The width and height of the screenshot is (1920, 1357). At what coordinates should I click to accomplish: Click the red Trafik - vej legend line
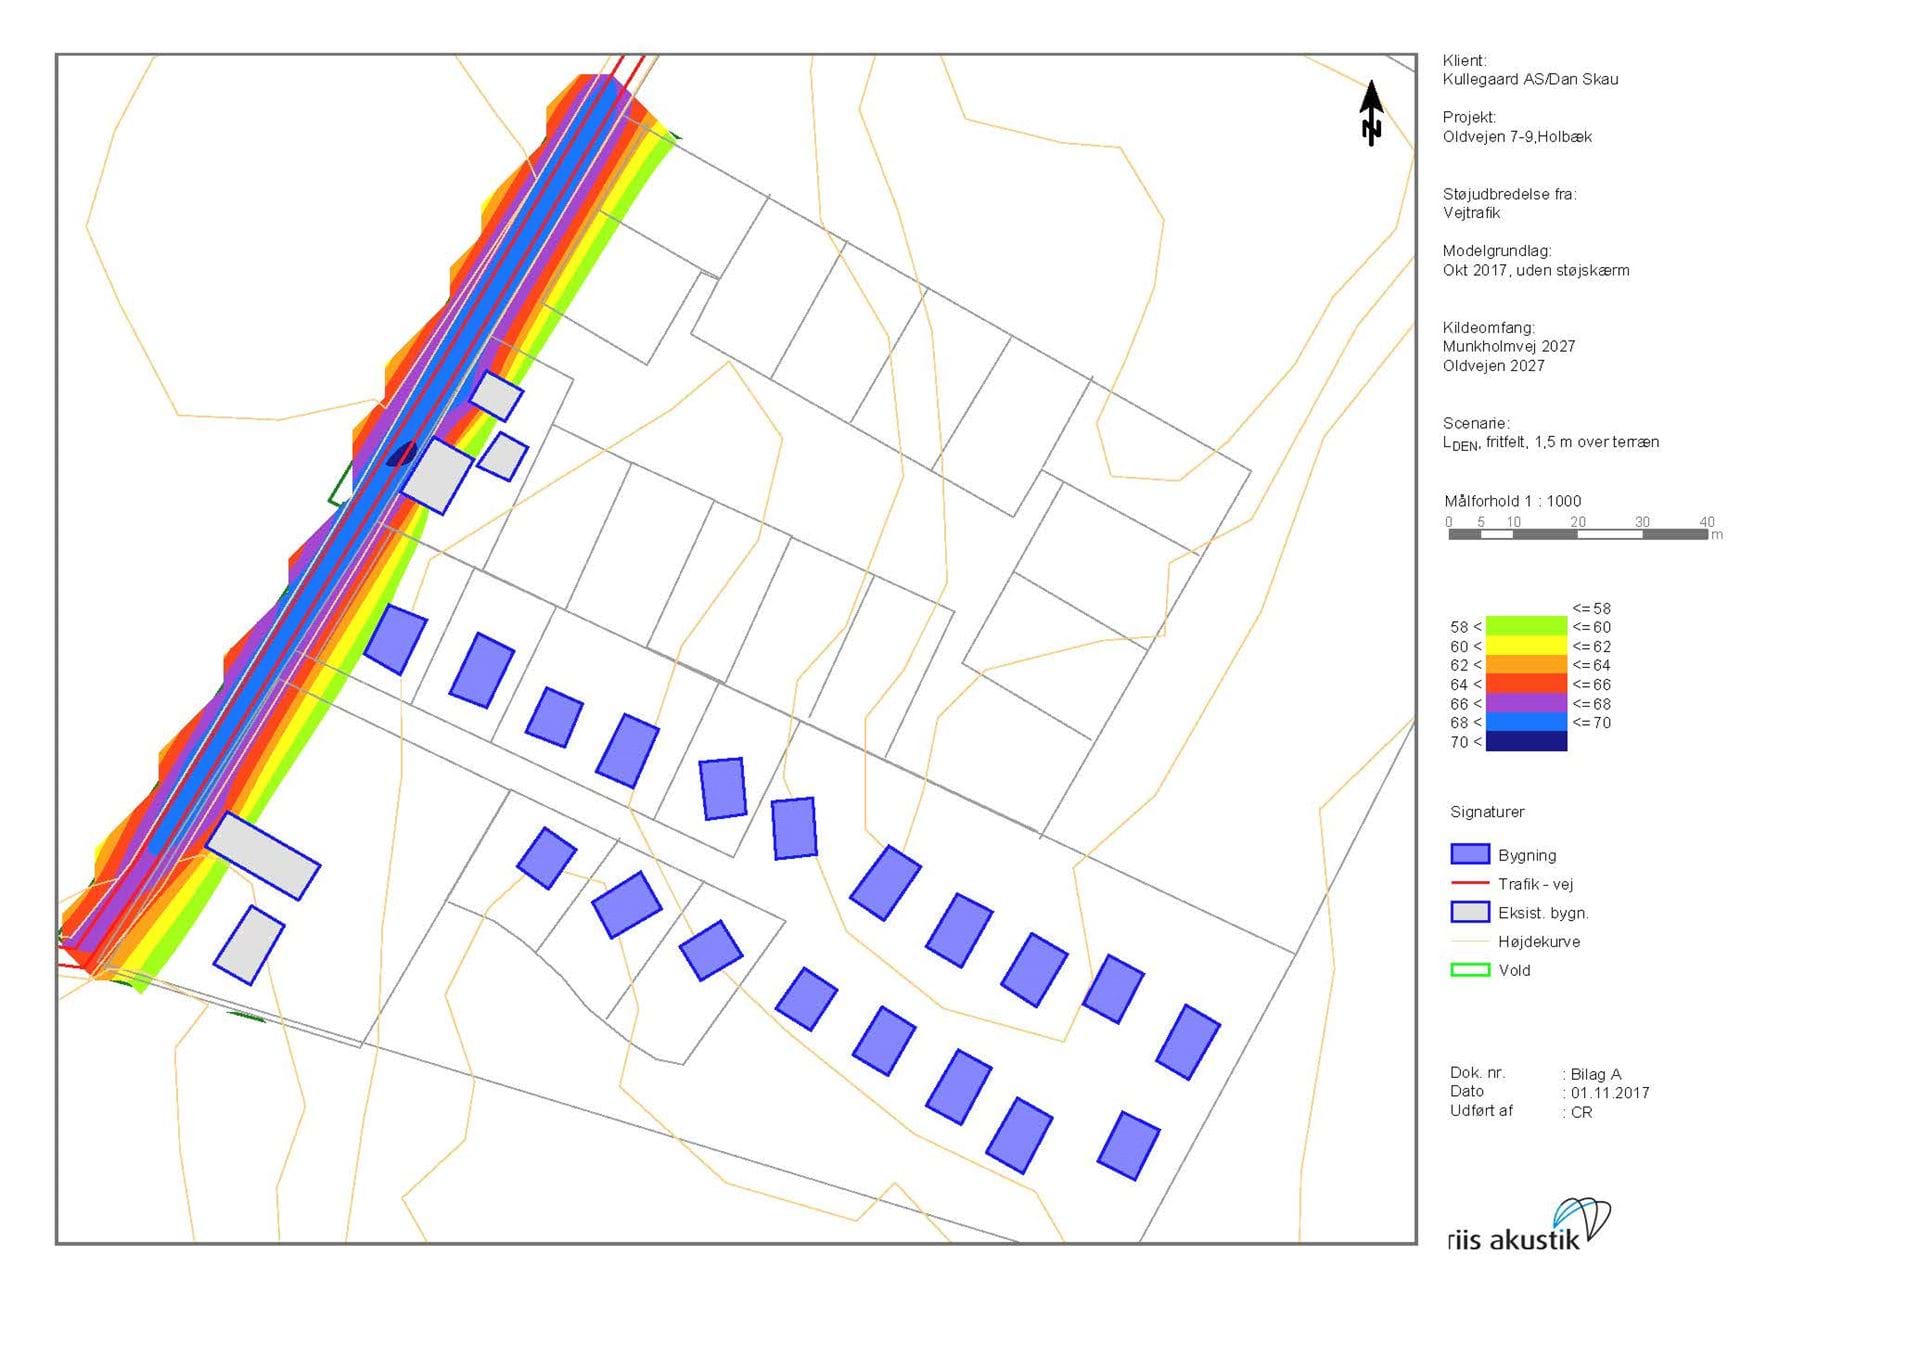point(1470,883)
